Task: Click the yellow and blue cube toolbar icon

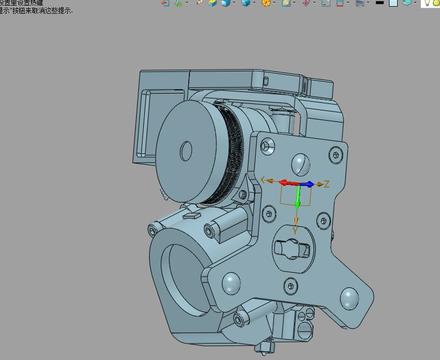Action: click(x=213, y=3)
